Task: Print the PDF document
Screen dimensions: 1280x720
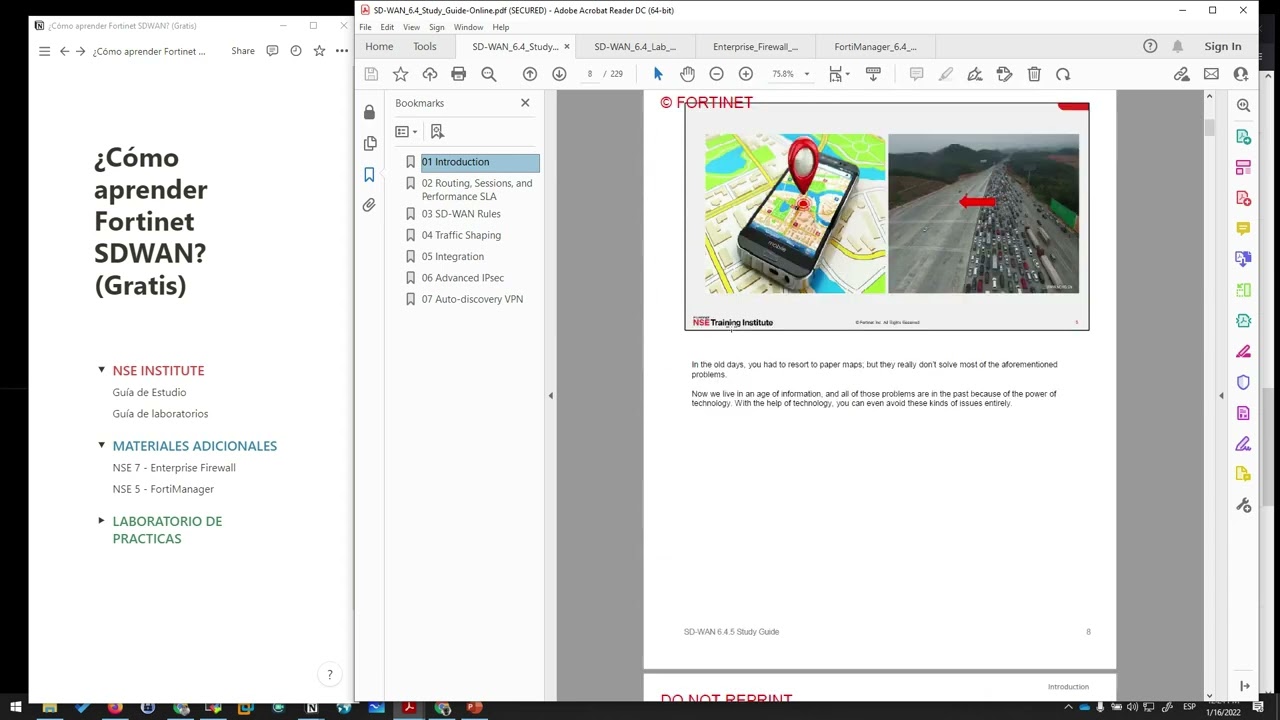Action: 458,74
